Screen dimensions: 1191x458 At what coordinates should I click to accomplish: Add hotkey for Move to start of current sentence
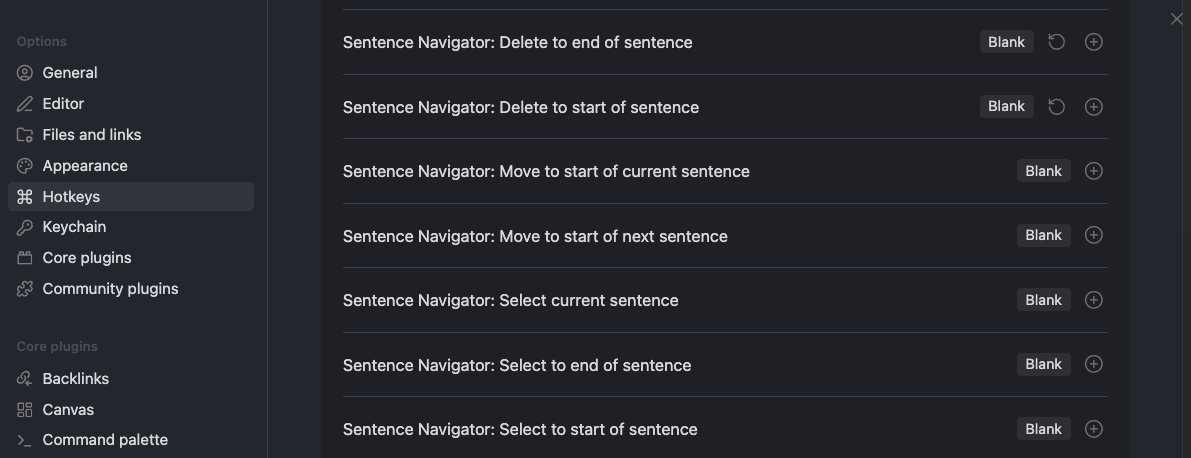point(1094,171)
